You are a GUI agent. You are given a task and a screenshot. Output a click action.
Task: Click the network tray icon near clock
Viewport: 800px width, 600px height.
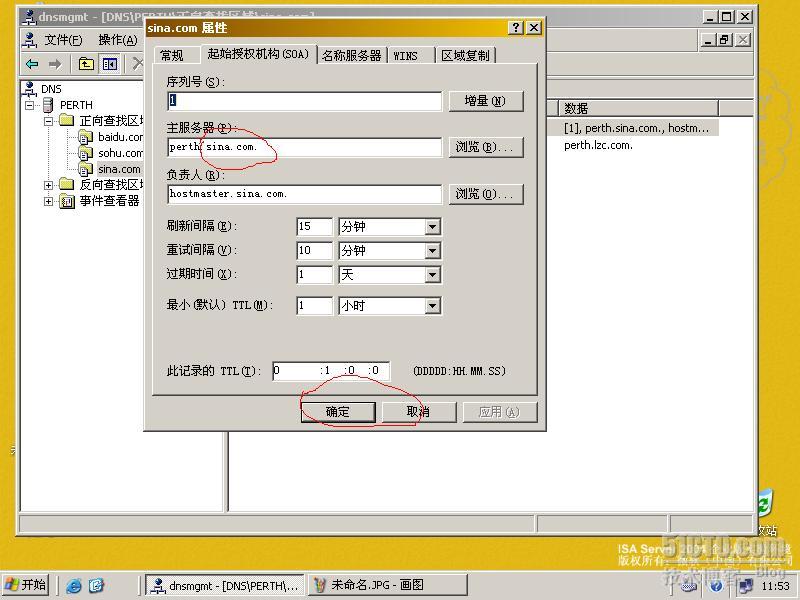(745, 586)
